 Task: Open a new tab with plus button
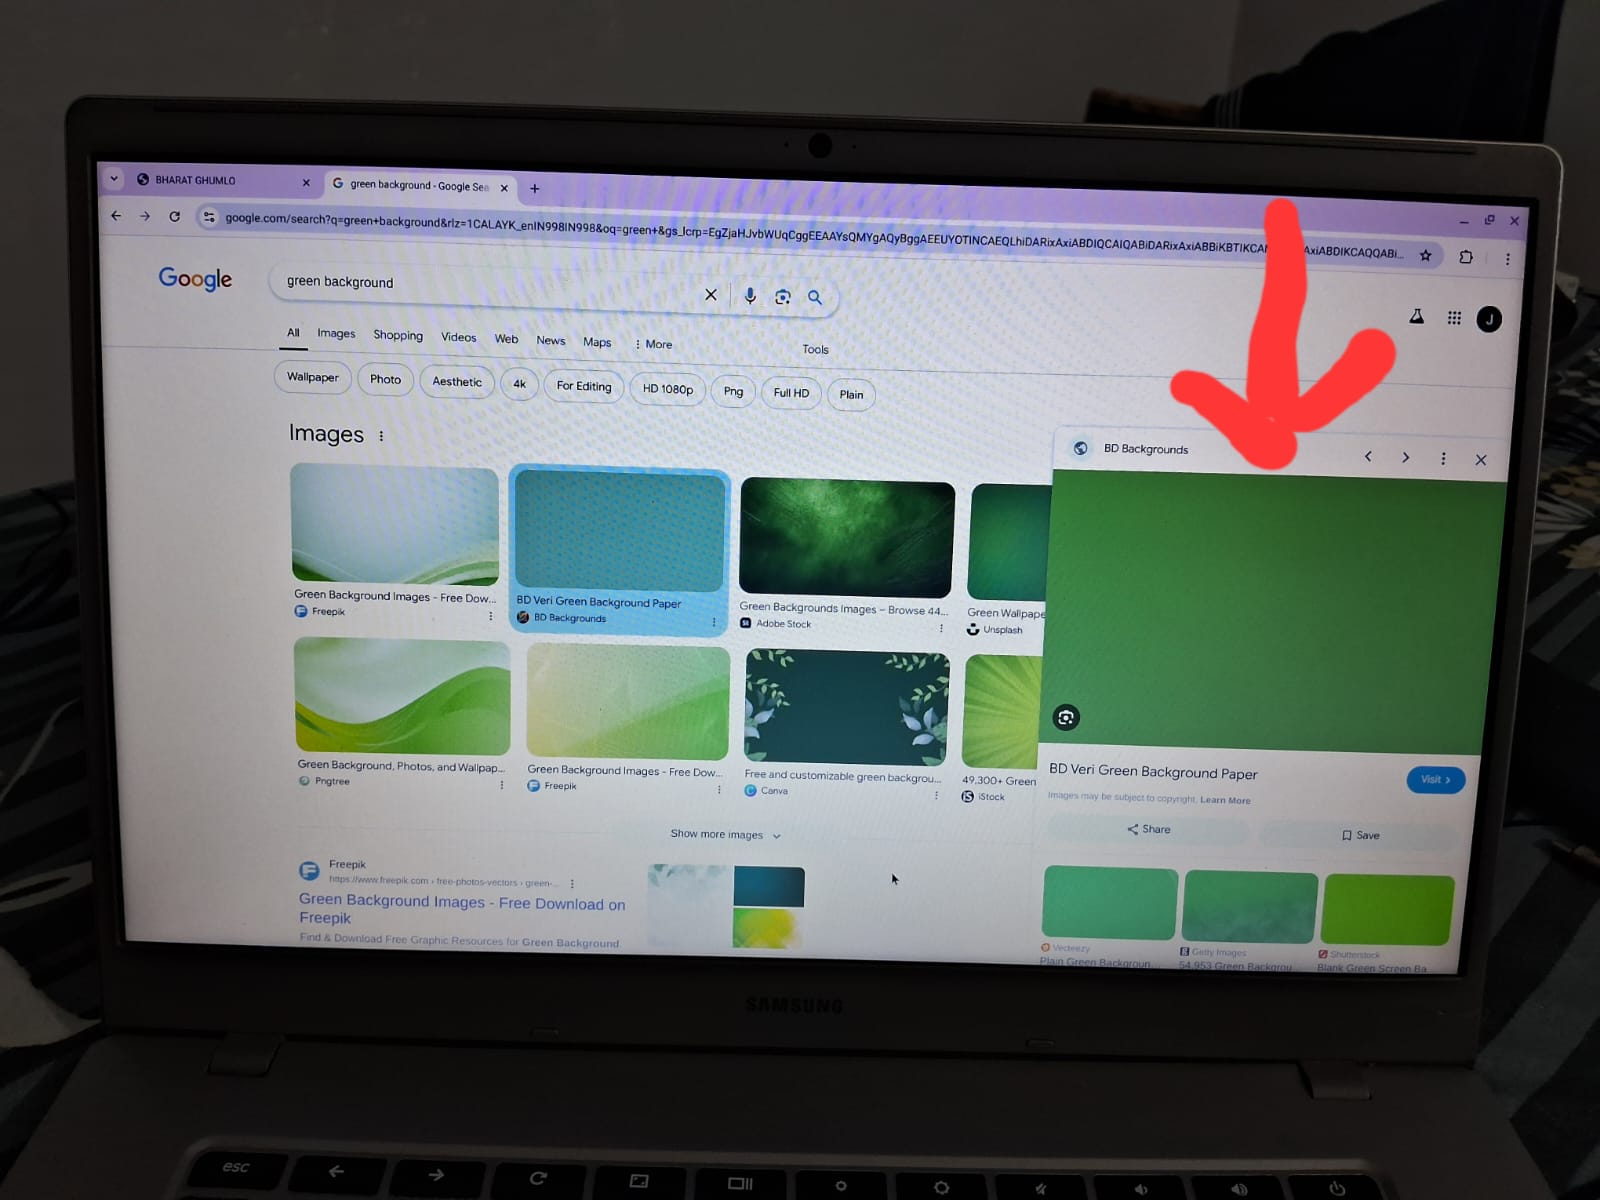[x=535, y=188]
